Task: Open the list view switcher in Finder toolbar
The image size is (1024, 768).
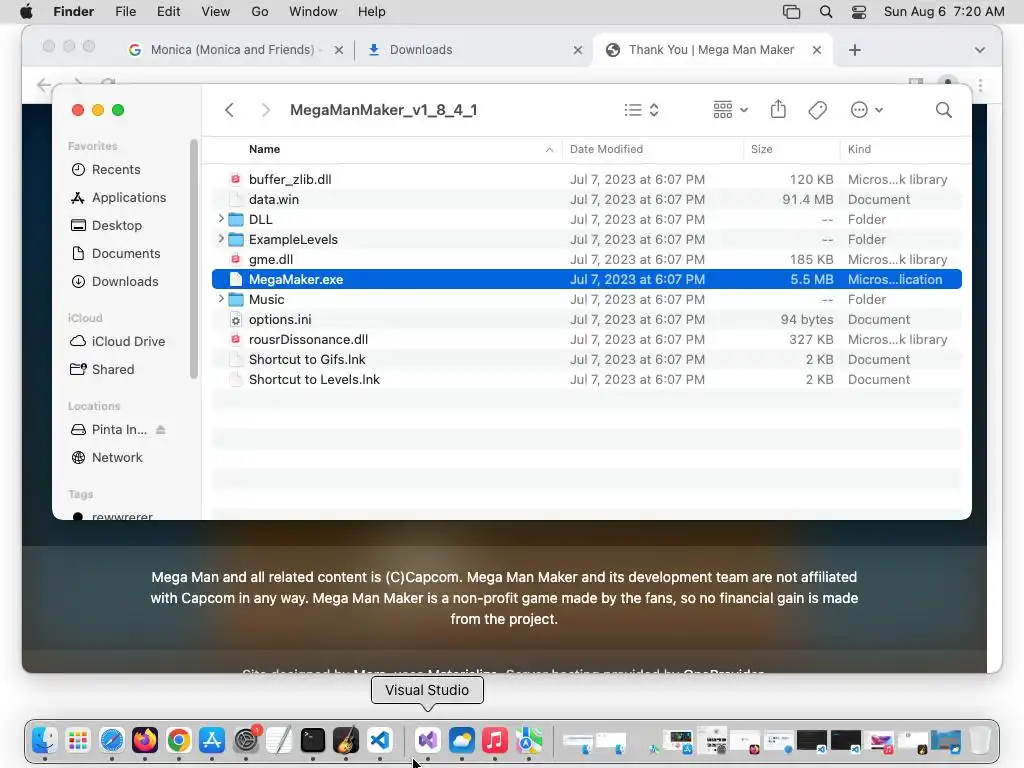Action: coord(641,110)
